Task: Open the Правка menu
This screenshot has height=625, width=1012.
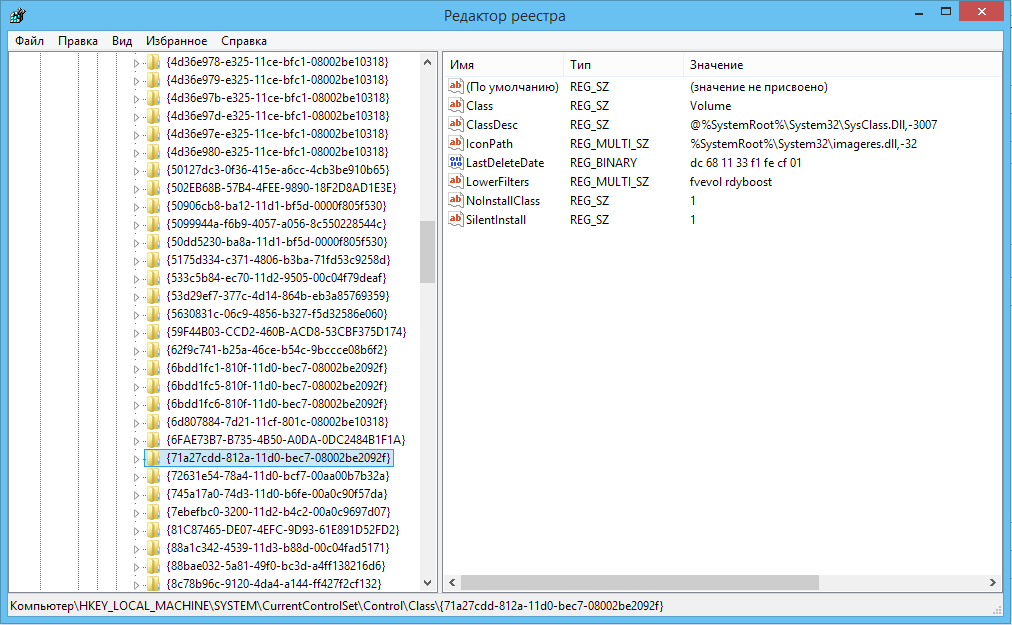Action: click(77, 41)
